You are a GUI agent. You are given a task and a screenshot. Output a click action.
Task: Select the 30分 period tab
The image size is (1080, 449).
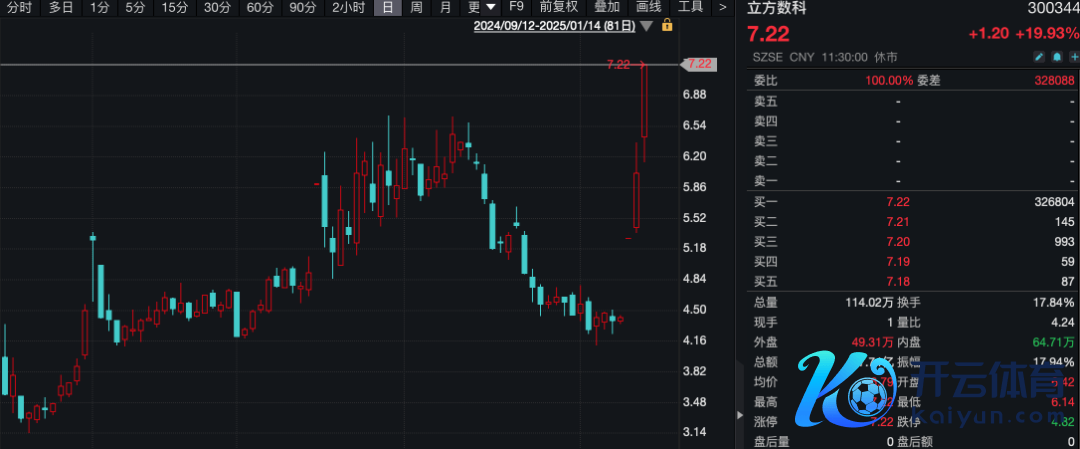(x=217, y=8)
